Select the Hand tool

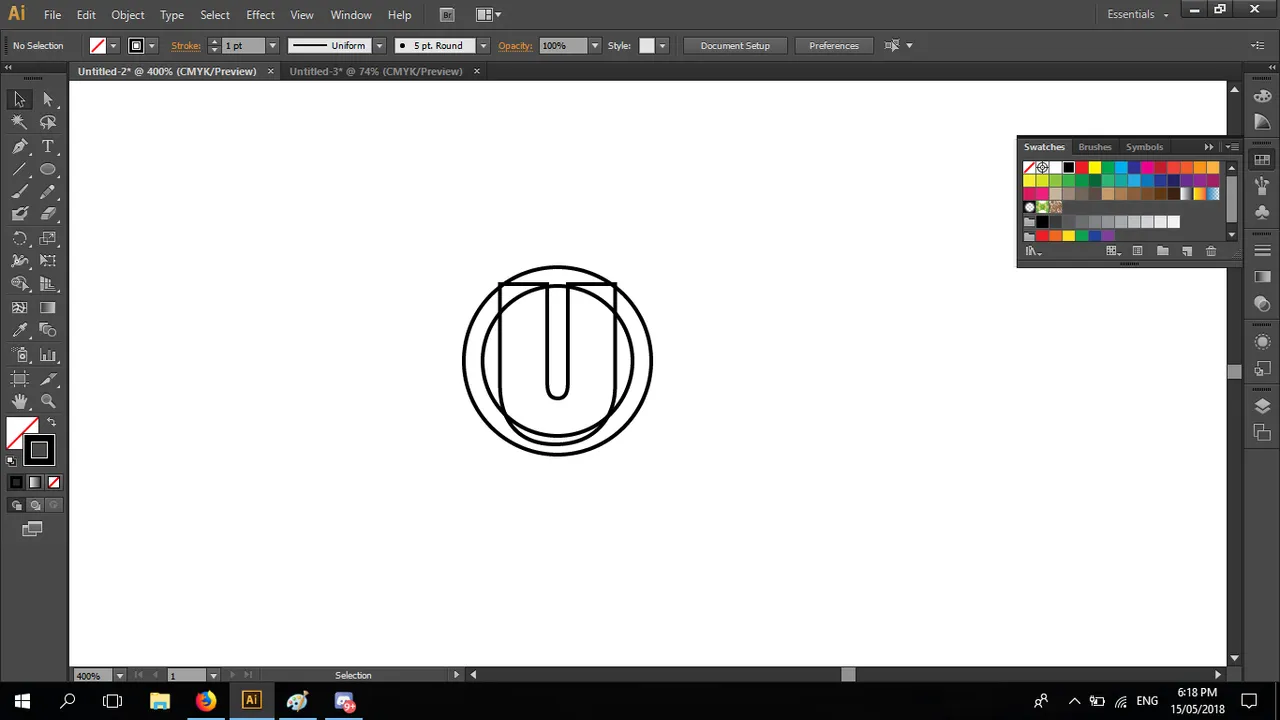(x=19, y=401)
